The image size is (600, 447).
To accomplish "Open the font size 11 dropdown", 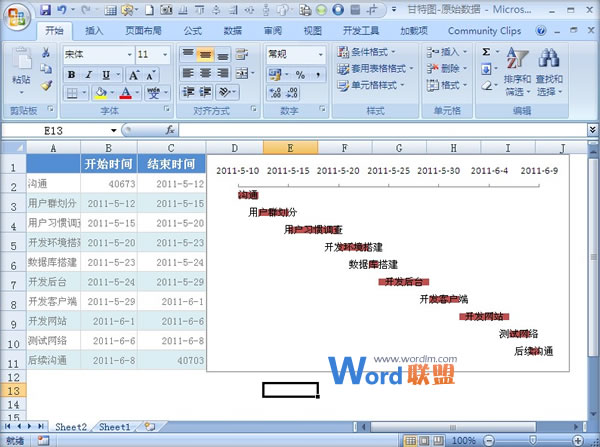I will point(165,55).
